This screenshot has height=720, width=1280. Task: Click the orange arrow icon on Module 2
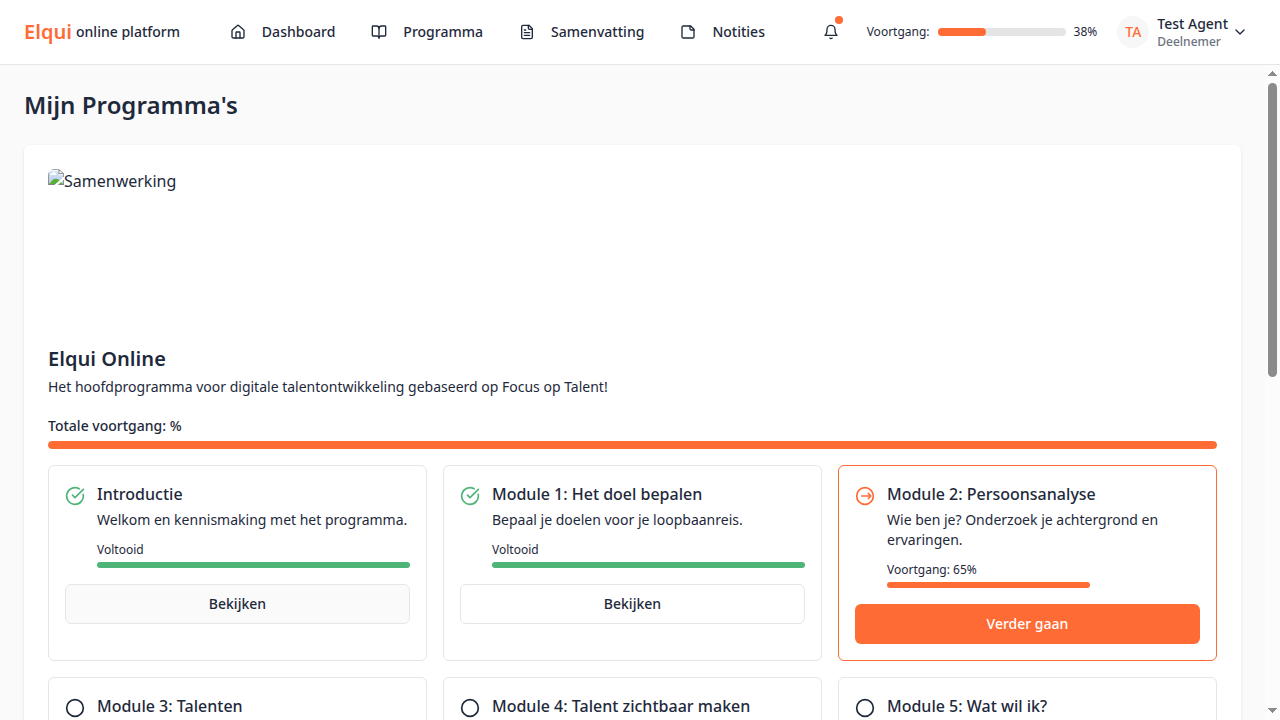864,495
